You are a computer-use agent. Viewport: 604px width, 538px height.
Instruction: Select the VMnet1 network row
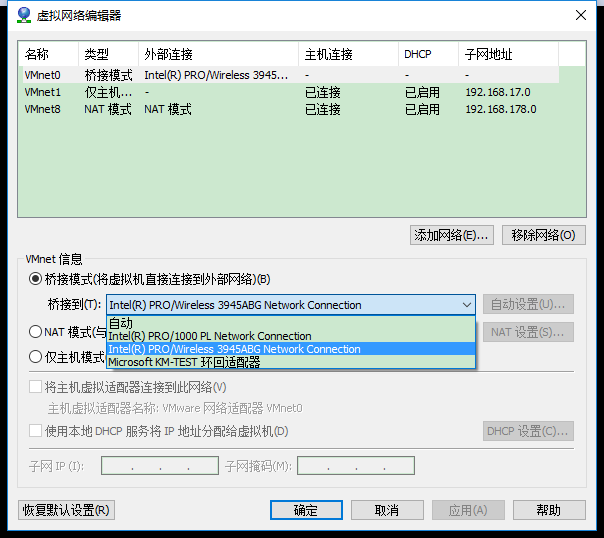291,92
